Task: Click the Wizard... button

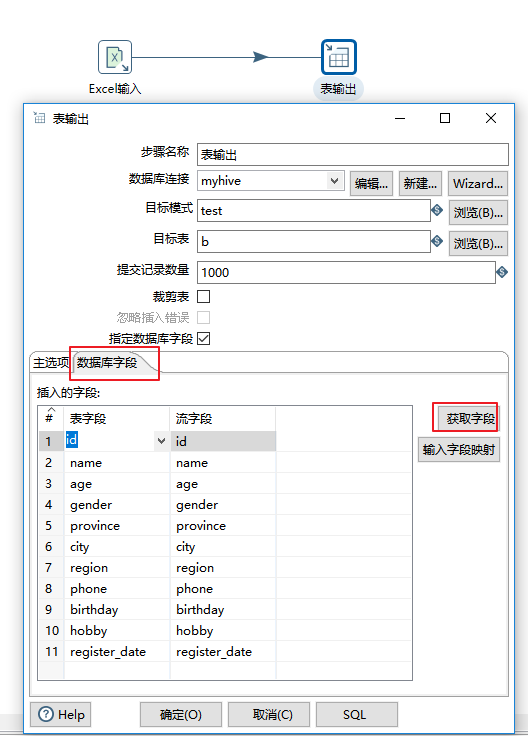Action: [478, 183]
